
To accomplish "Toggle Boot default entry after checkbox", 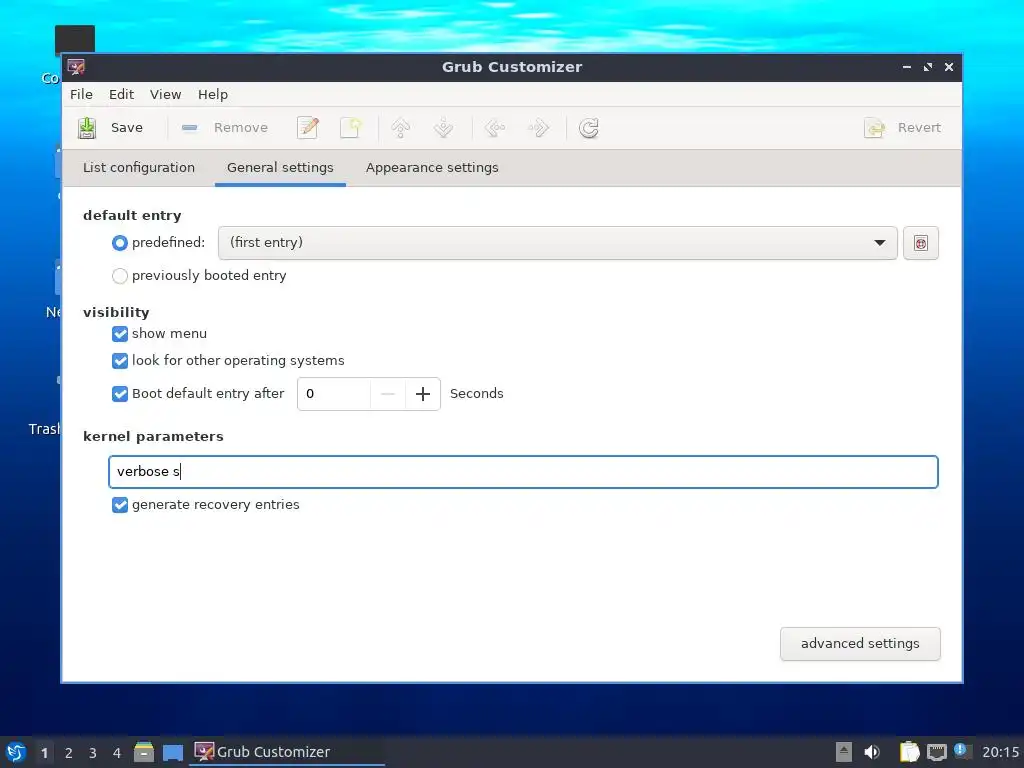I will [120, 394].
